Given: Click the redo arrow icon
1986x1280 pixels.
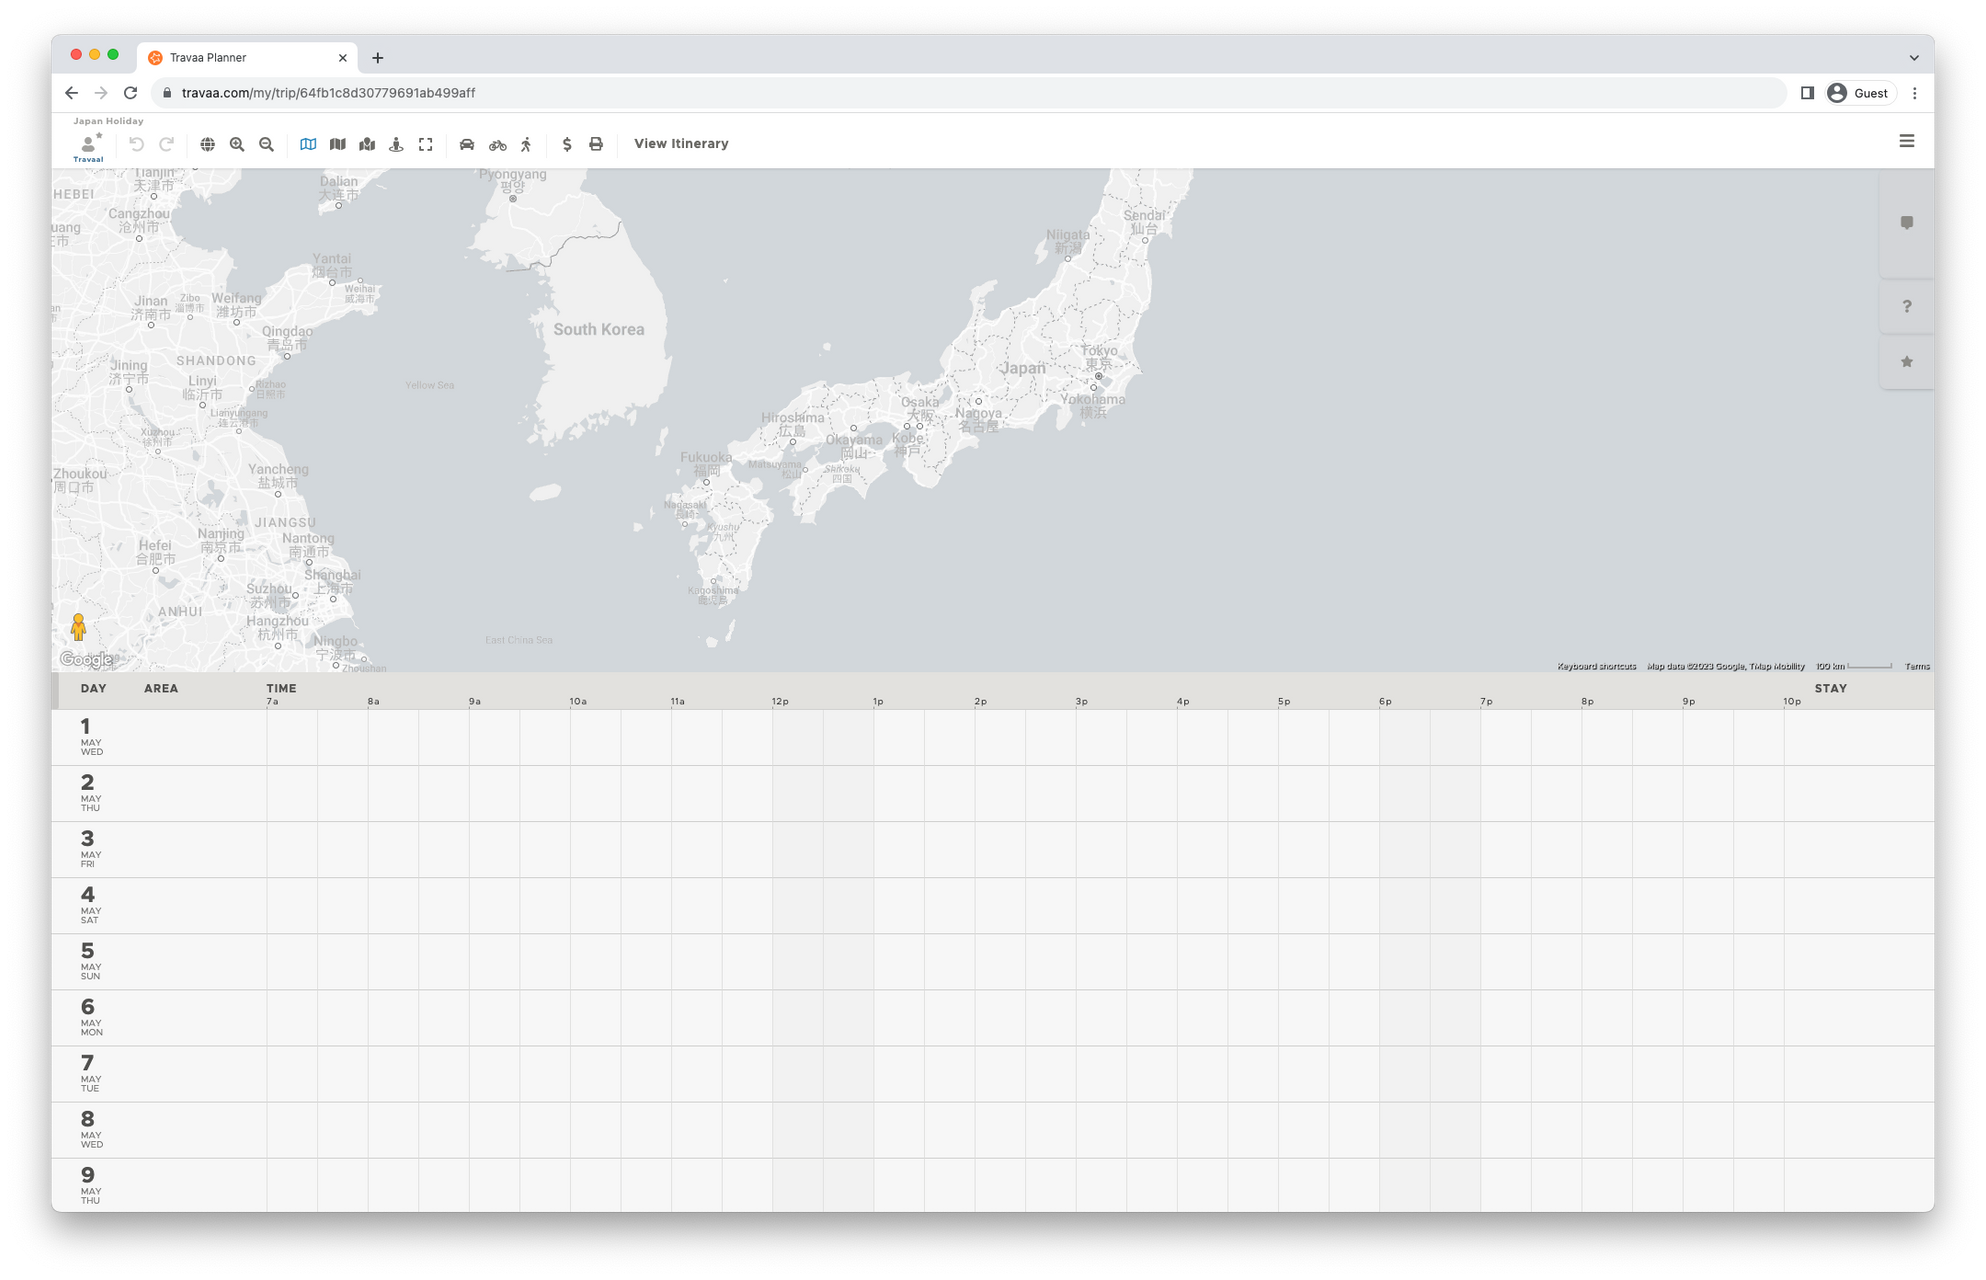Looking at the screenshot, I should [x=167, y=144].
